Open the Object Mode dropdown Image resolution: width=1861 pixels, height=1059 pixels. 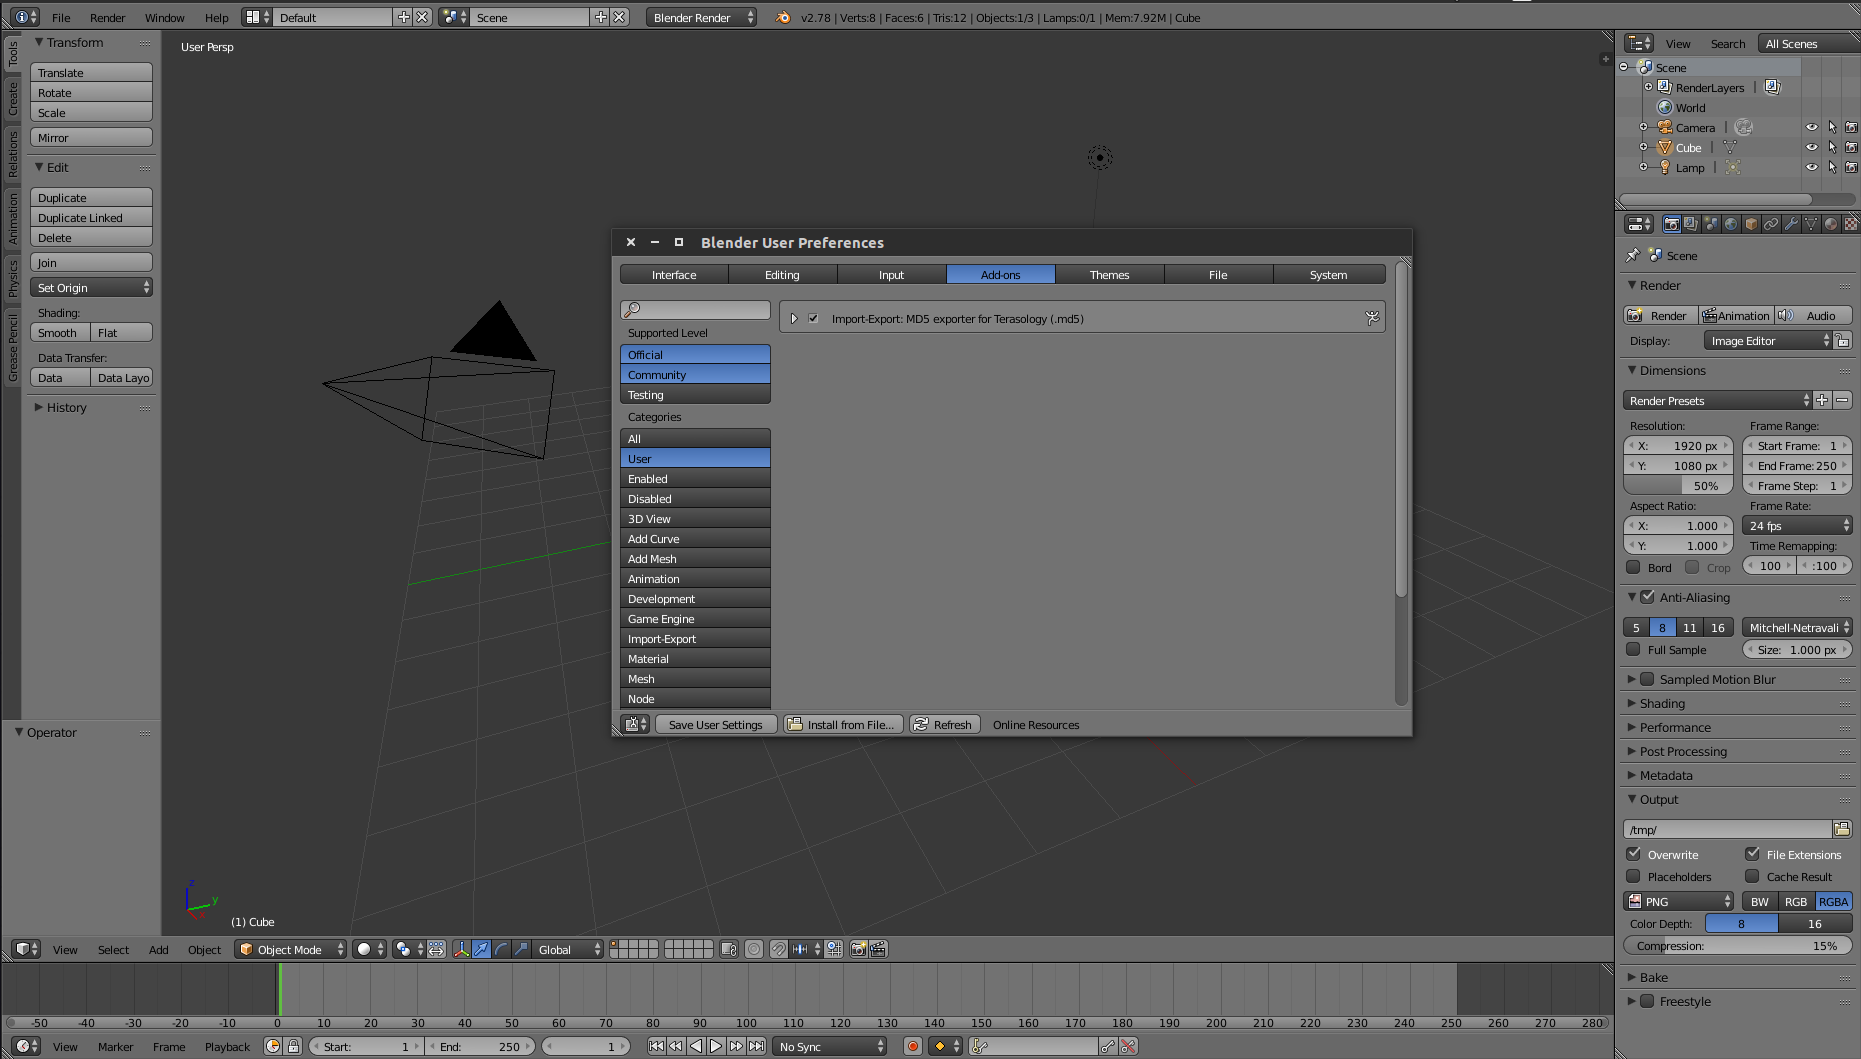coord(291,949)
